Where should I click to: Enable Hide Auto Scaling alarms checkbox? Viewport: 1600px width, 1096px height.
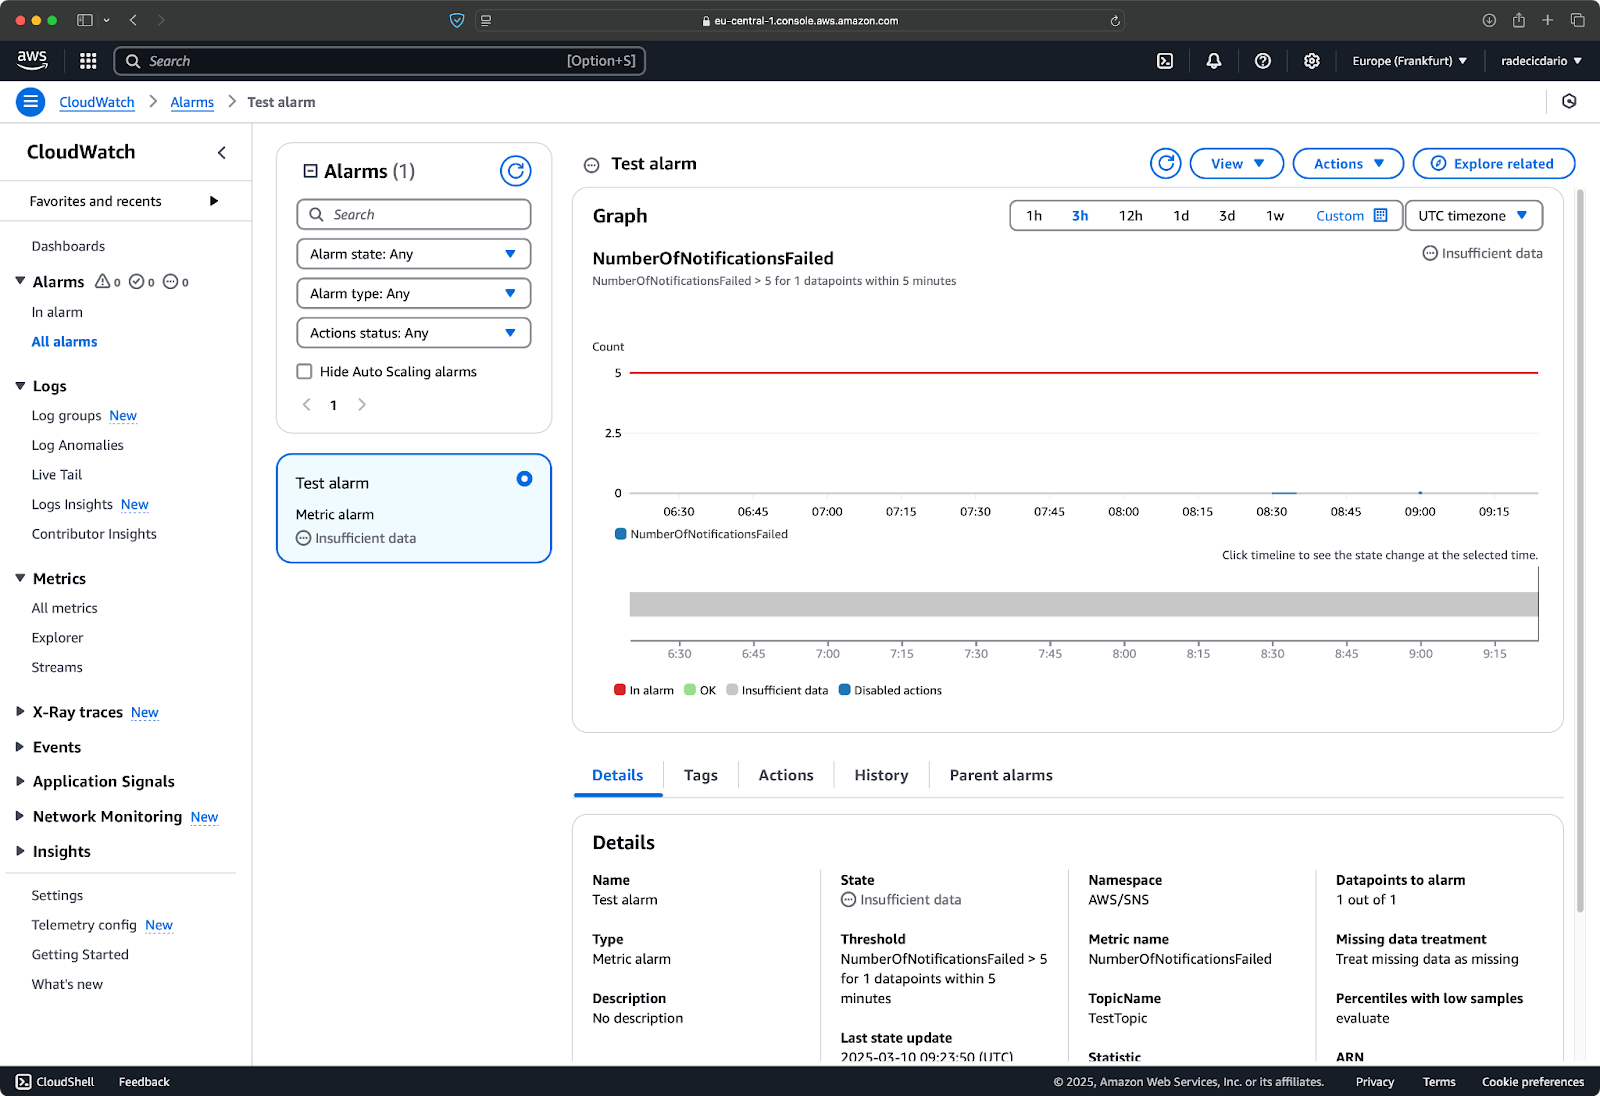pyautogui.click(x=305, y=371)
